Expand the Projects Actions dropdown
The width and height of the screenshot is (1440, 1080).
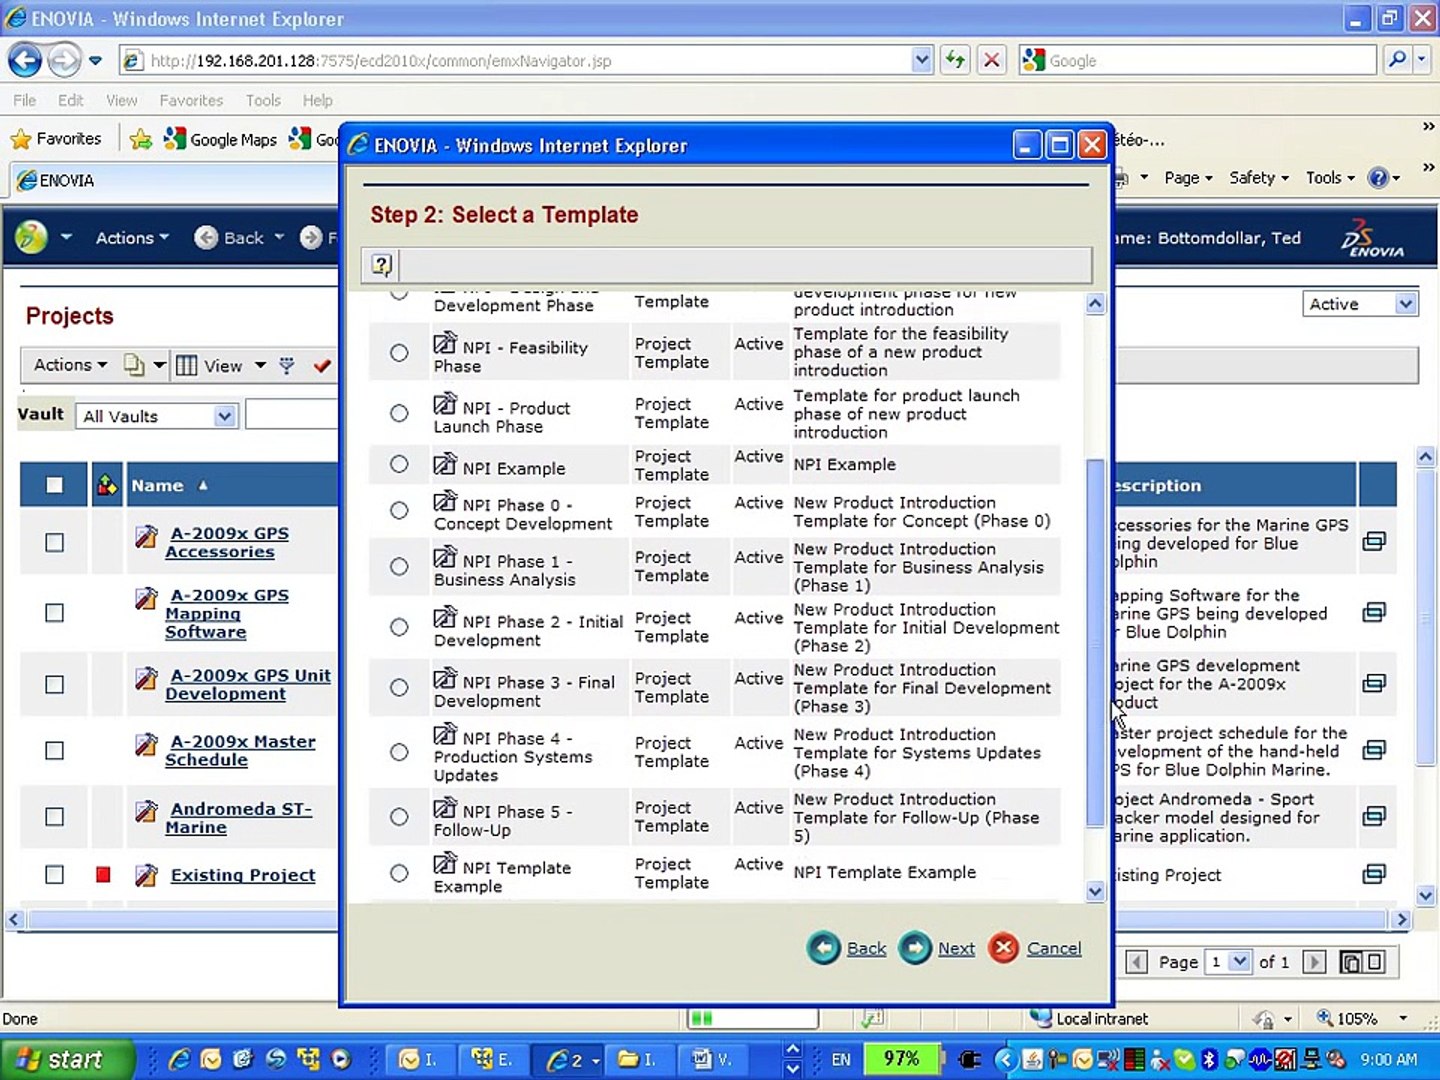70,365
